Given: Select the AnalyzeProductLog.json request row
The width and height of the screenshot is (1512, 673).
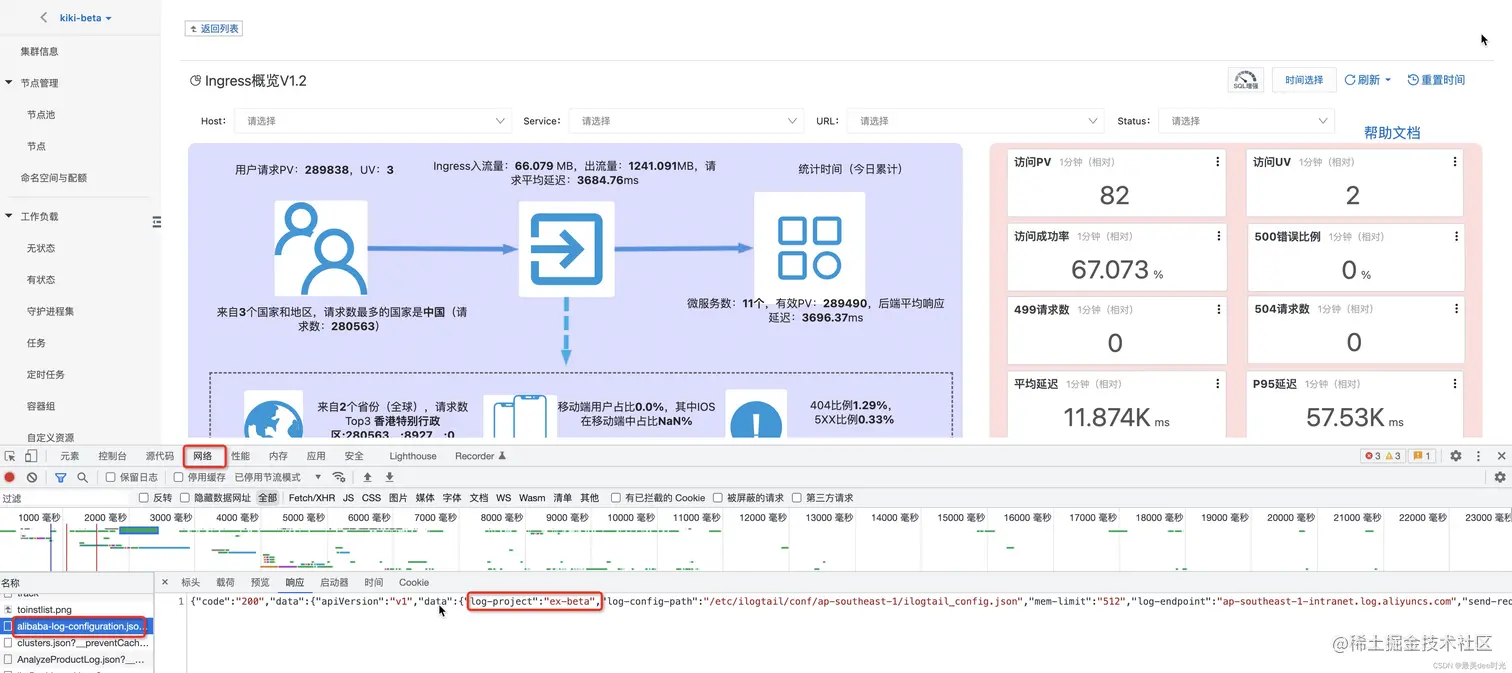Looking at the screenshot, I should (76, 660).
